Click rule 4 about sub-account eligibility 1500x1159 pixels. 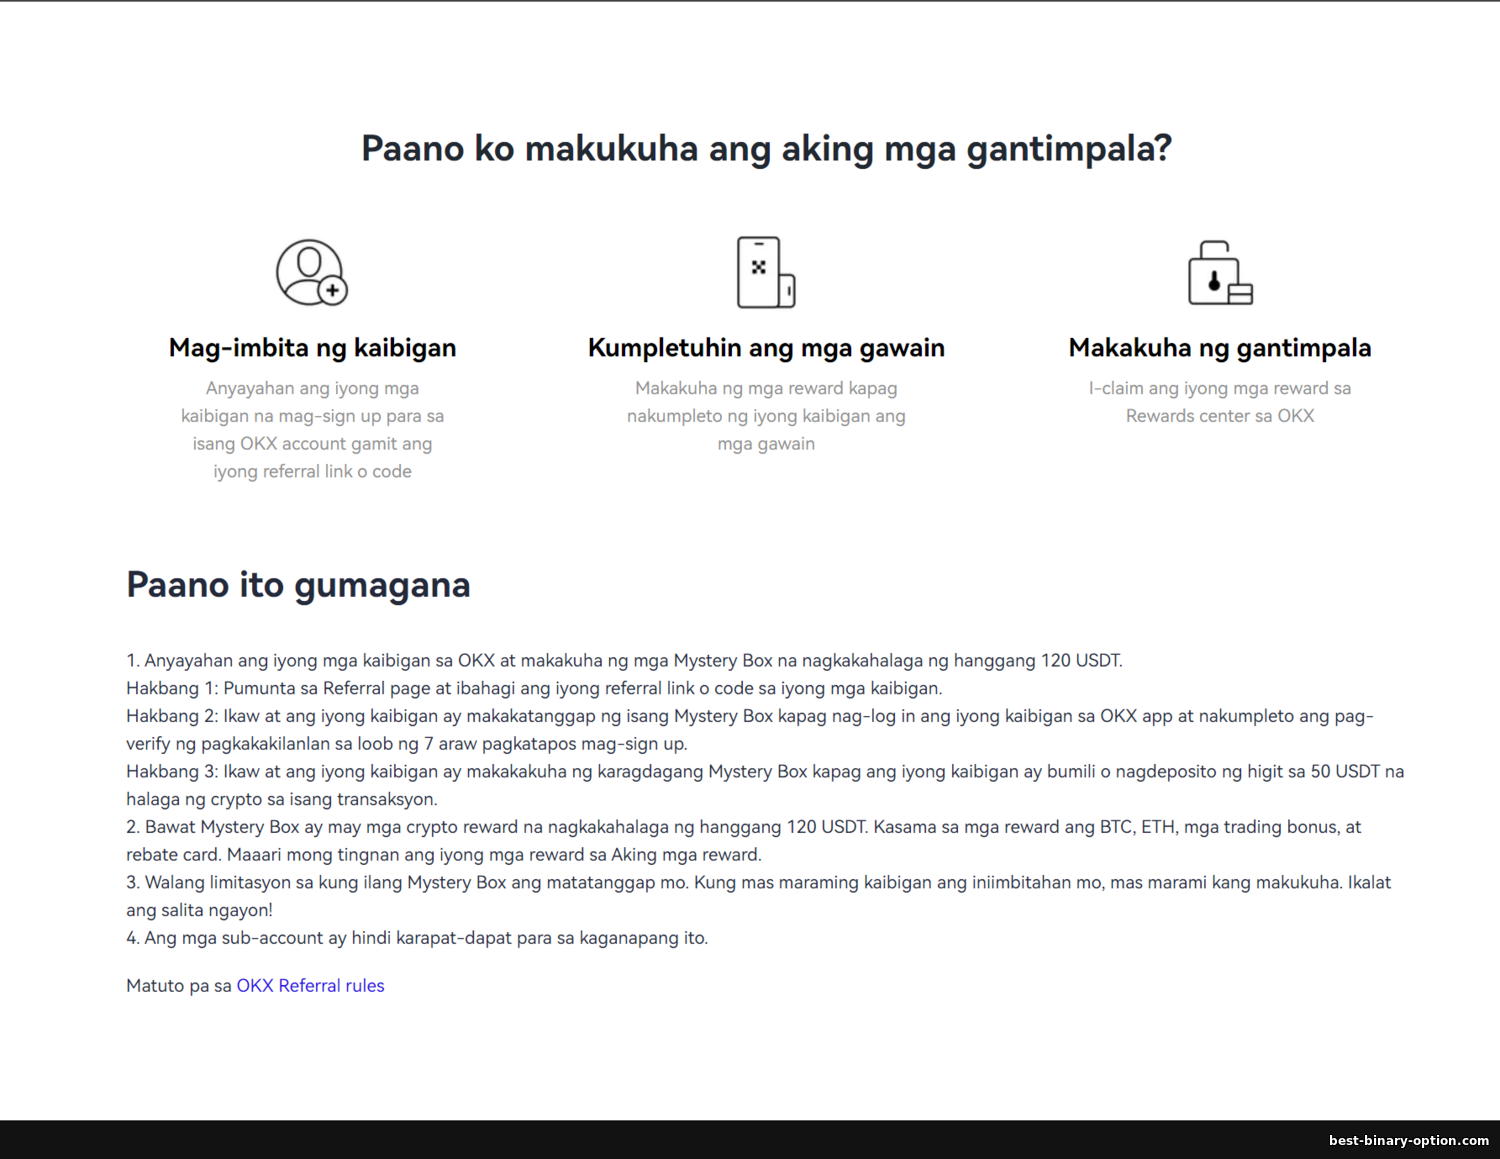pyautogui.click(x=417, y=938)
